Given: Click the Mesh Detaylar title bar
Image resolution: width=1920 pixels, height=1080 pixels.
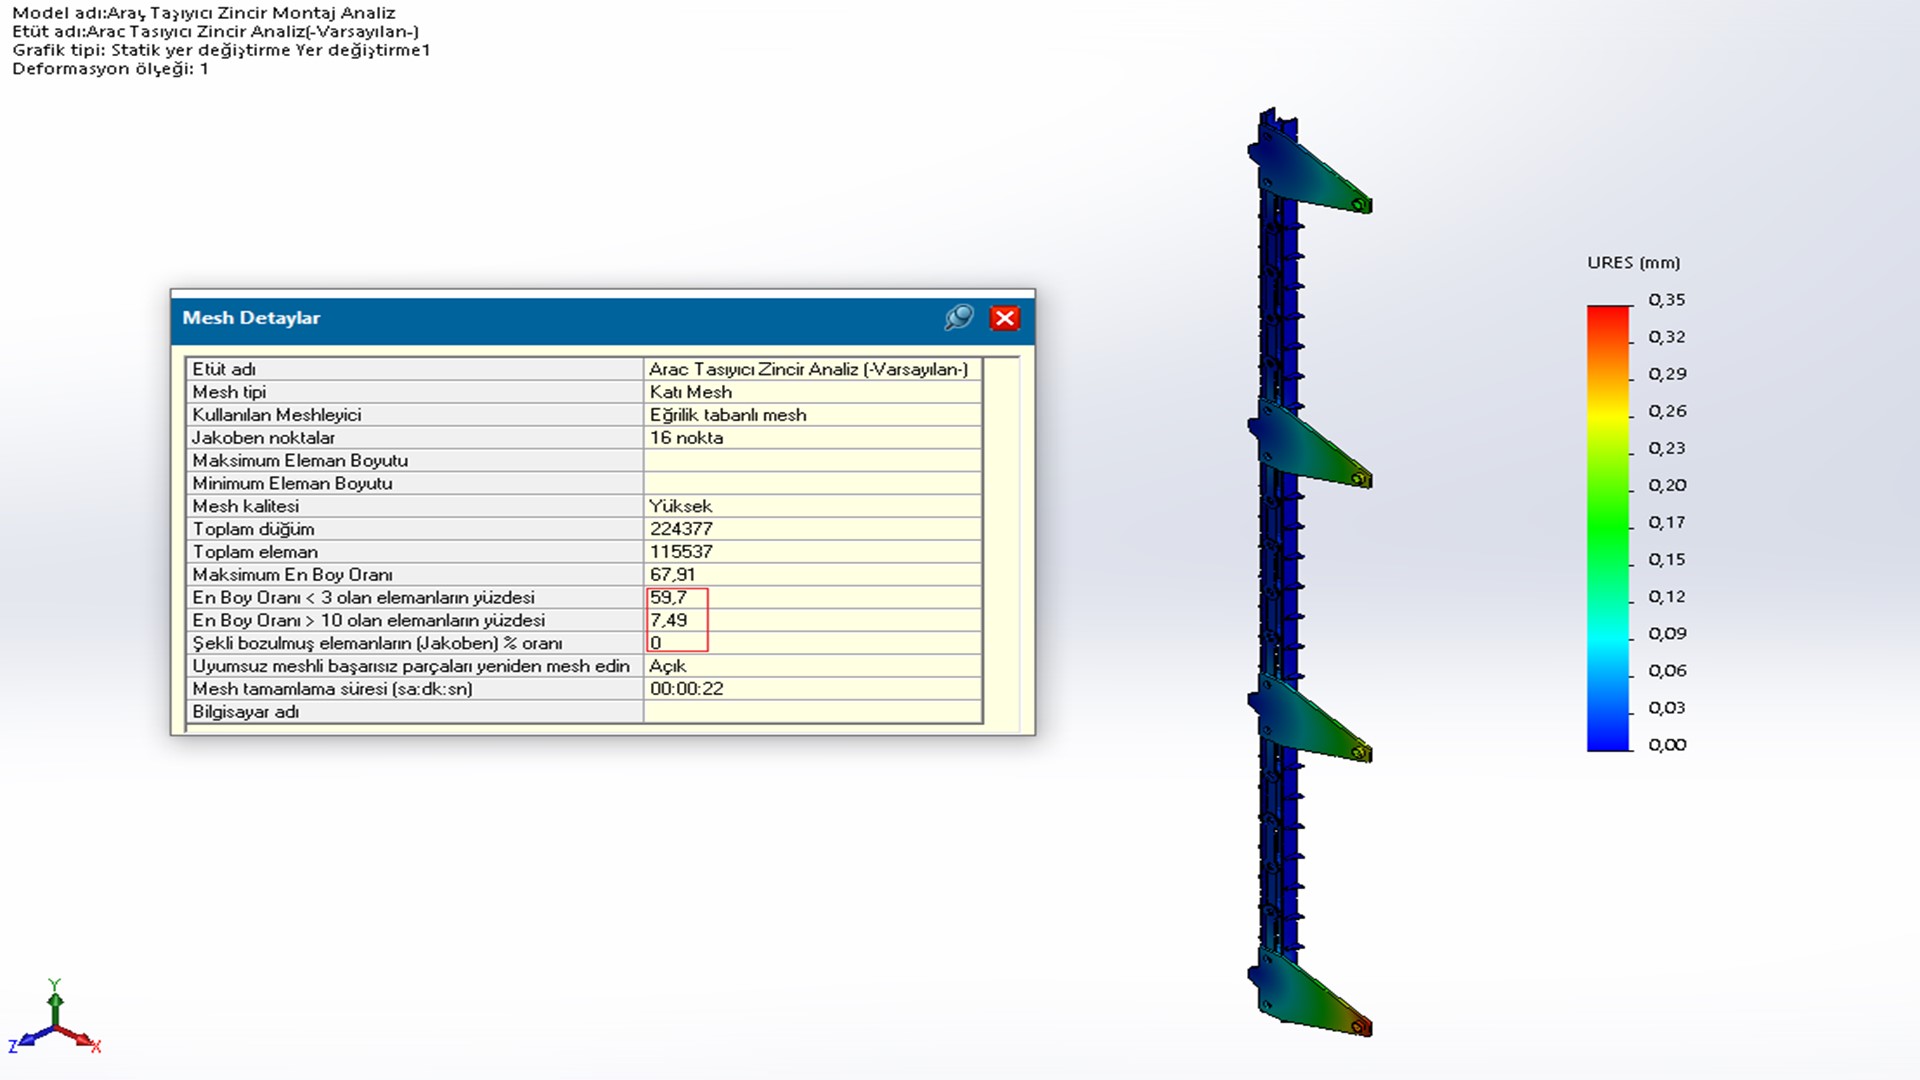Looking at the screenshot, I should [550, 318].
